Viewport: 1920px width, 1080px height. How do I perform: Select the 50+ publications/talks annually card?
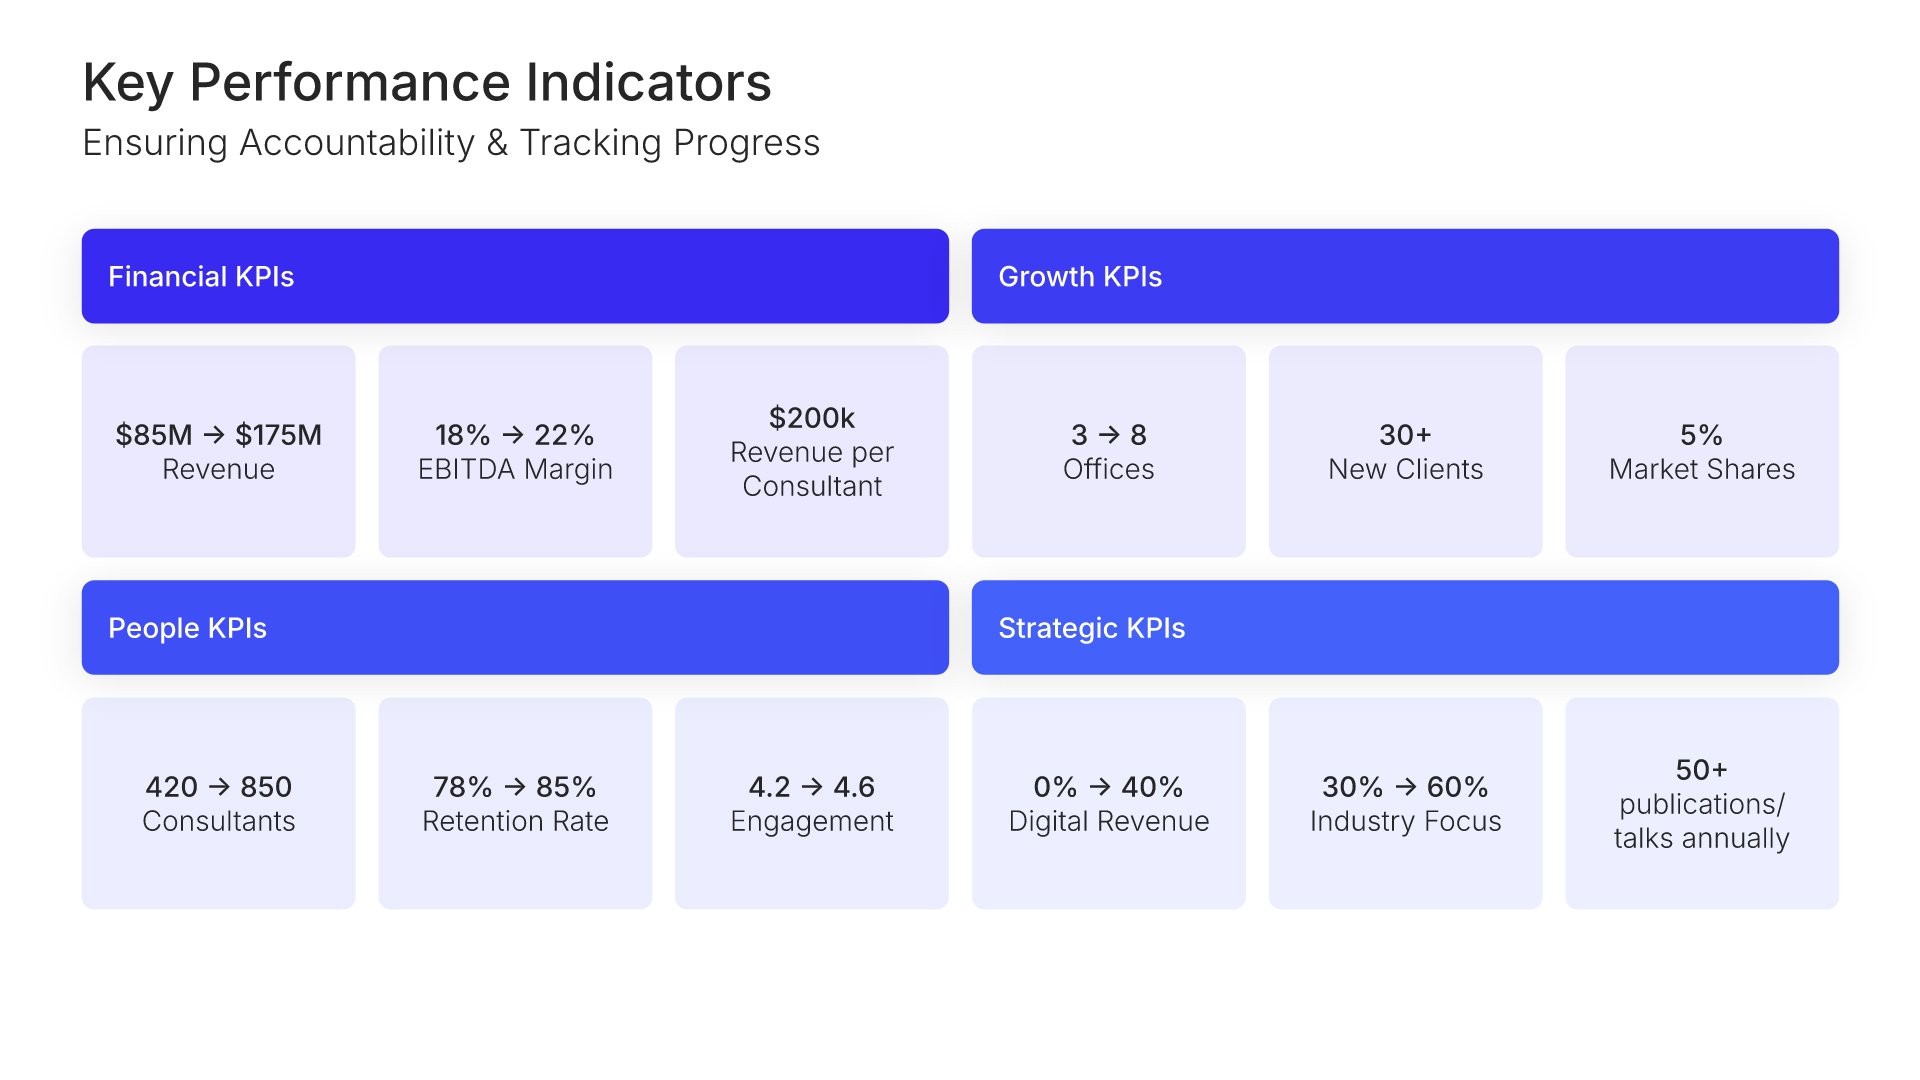1702,804
